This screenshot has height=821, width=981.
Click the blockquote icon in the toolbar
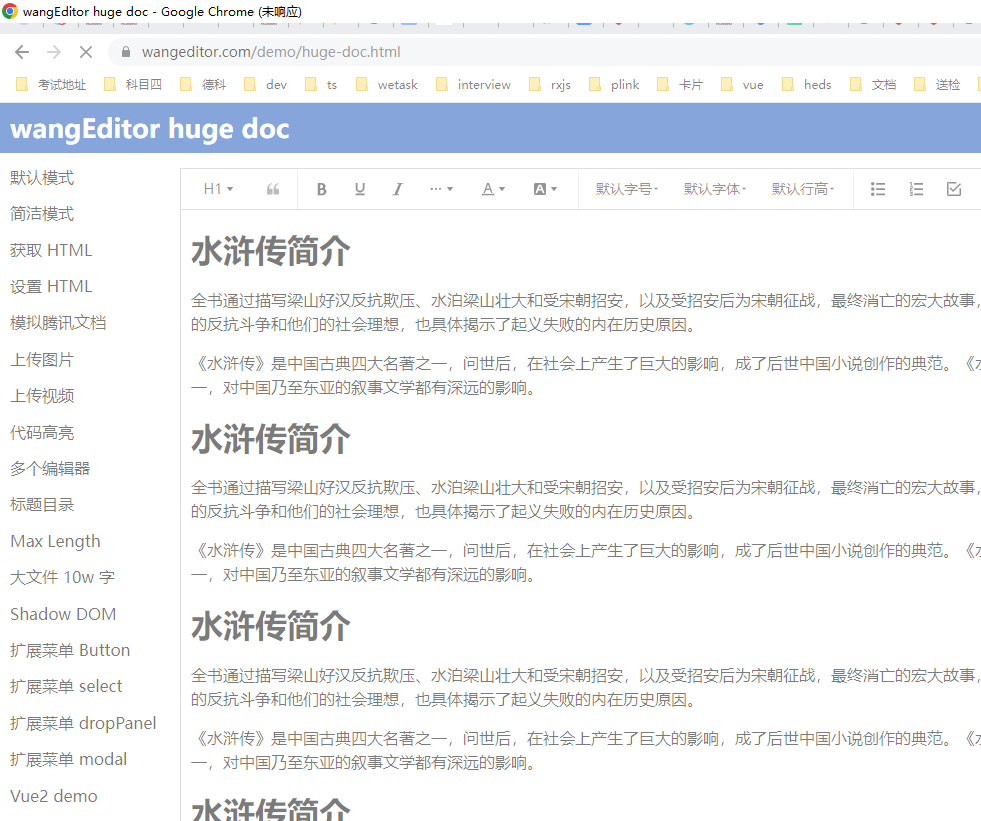(x=272, y=188)
